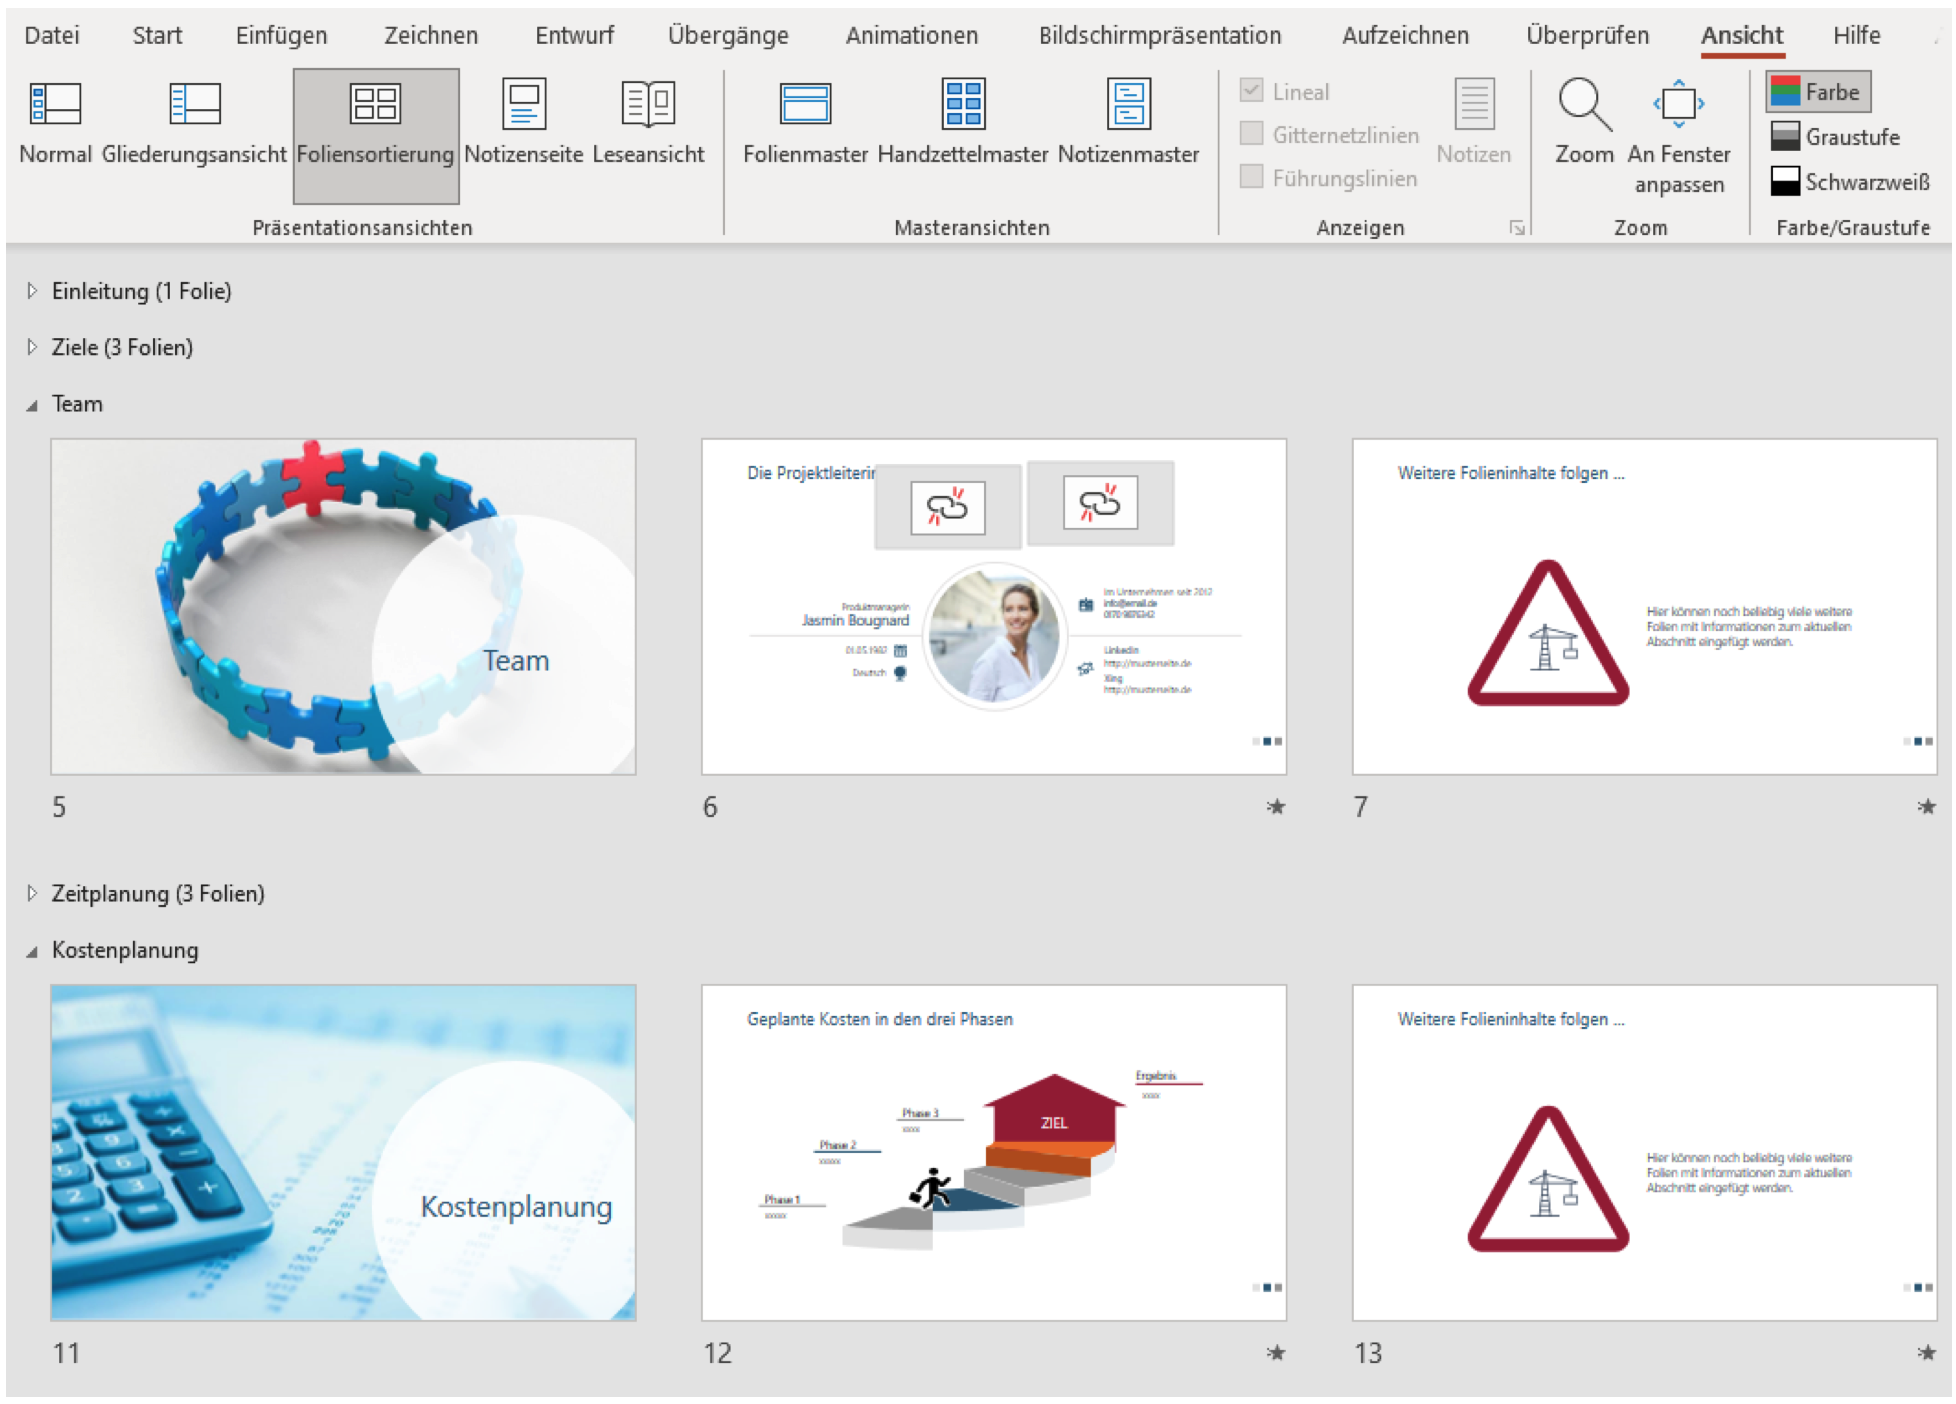Expand the Zeitplanung section arrow
The image size is (1956, 1404).
(x=32, y=893)
